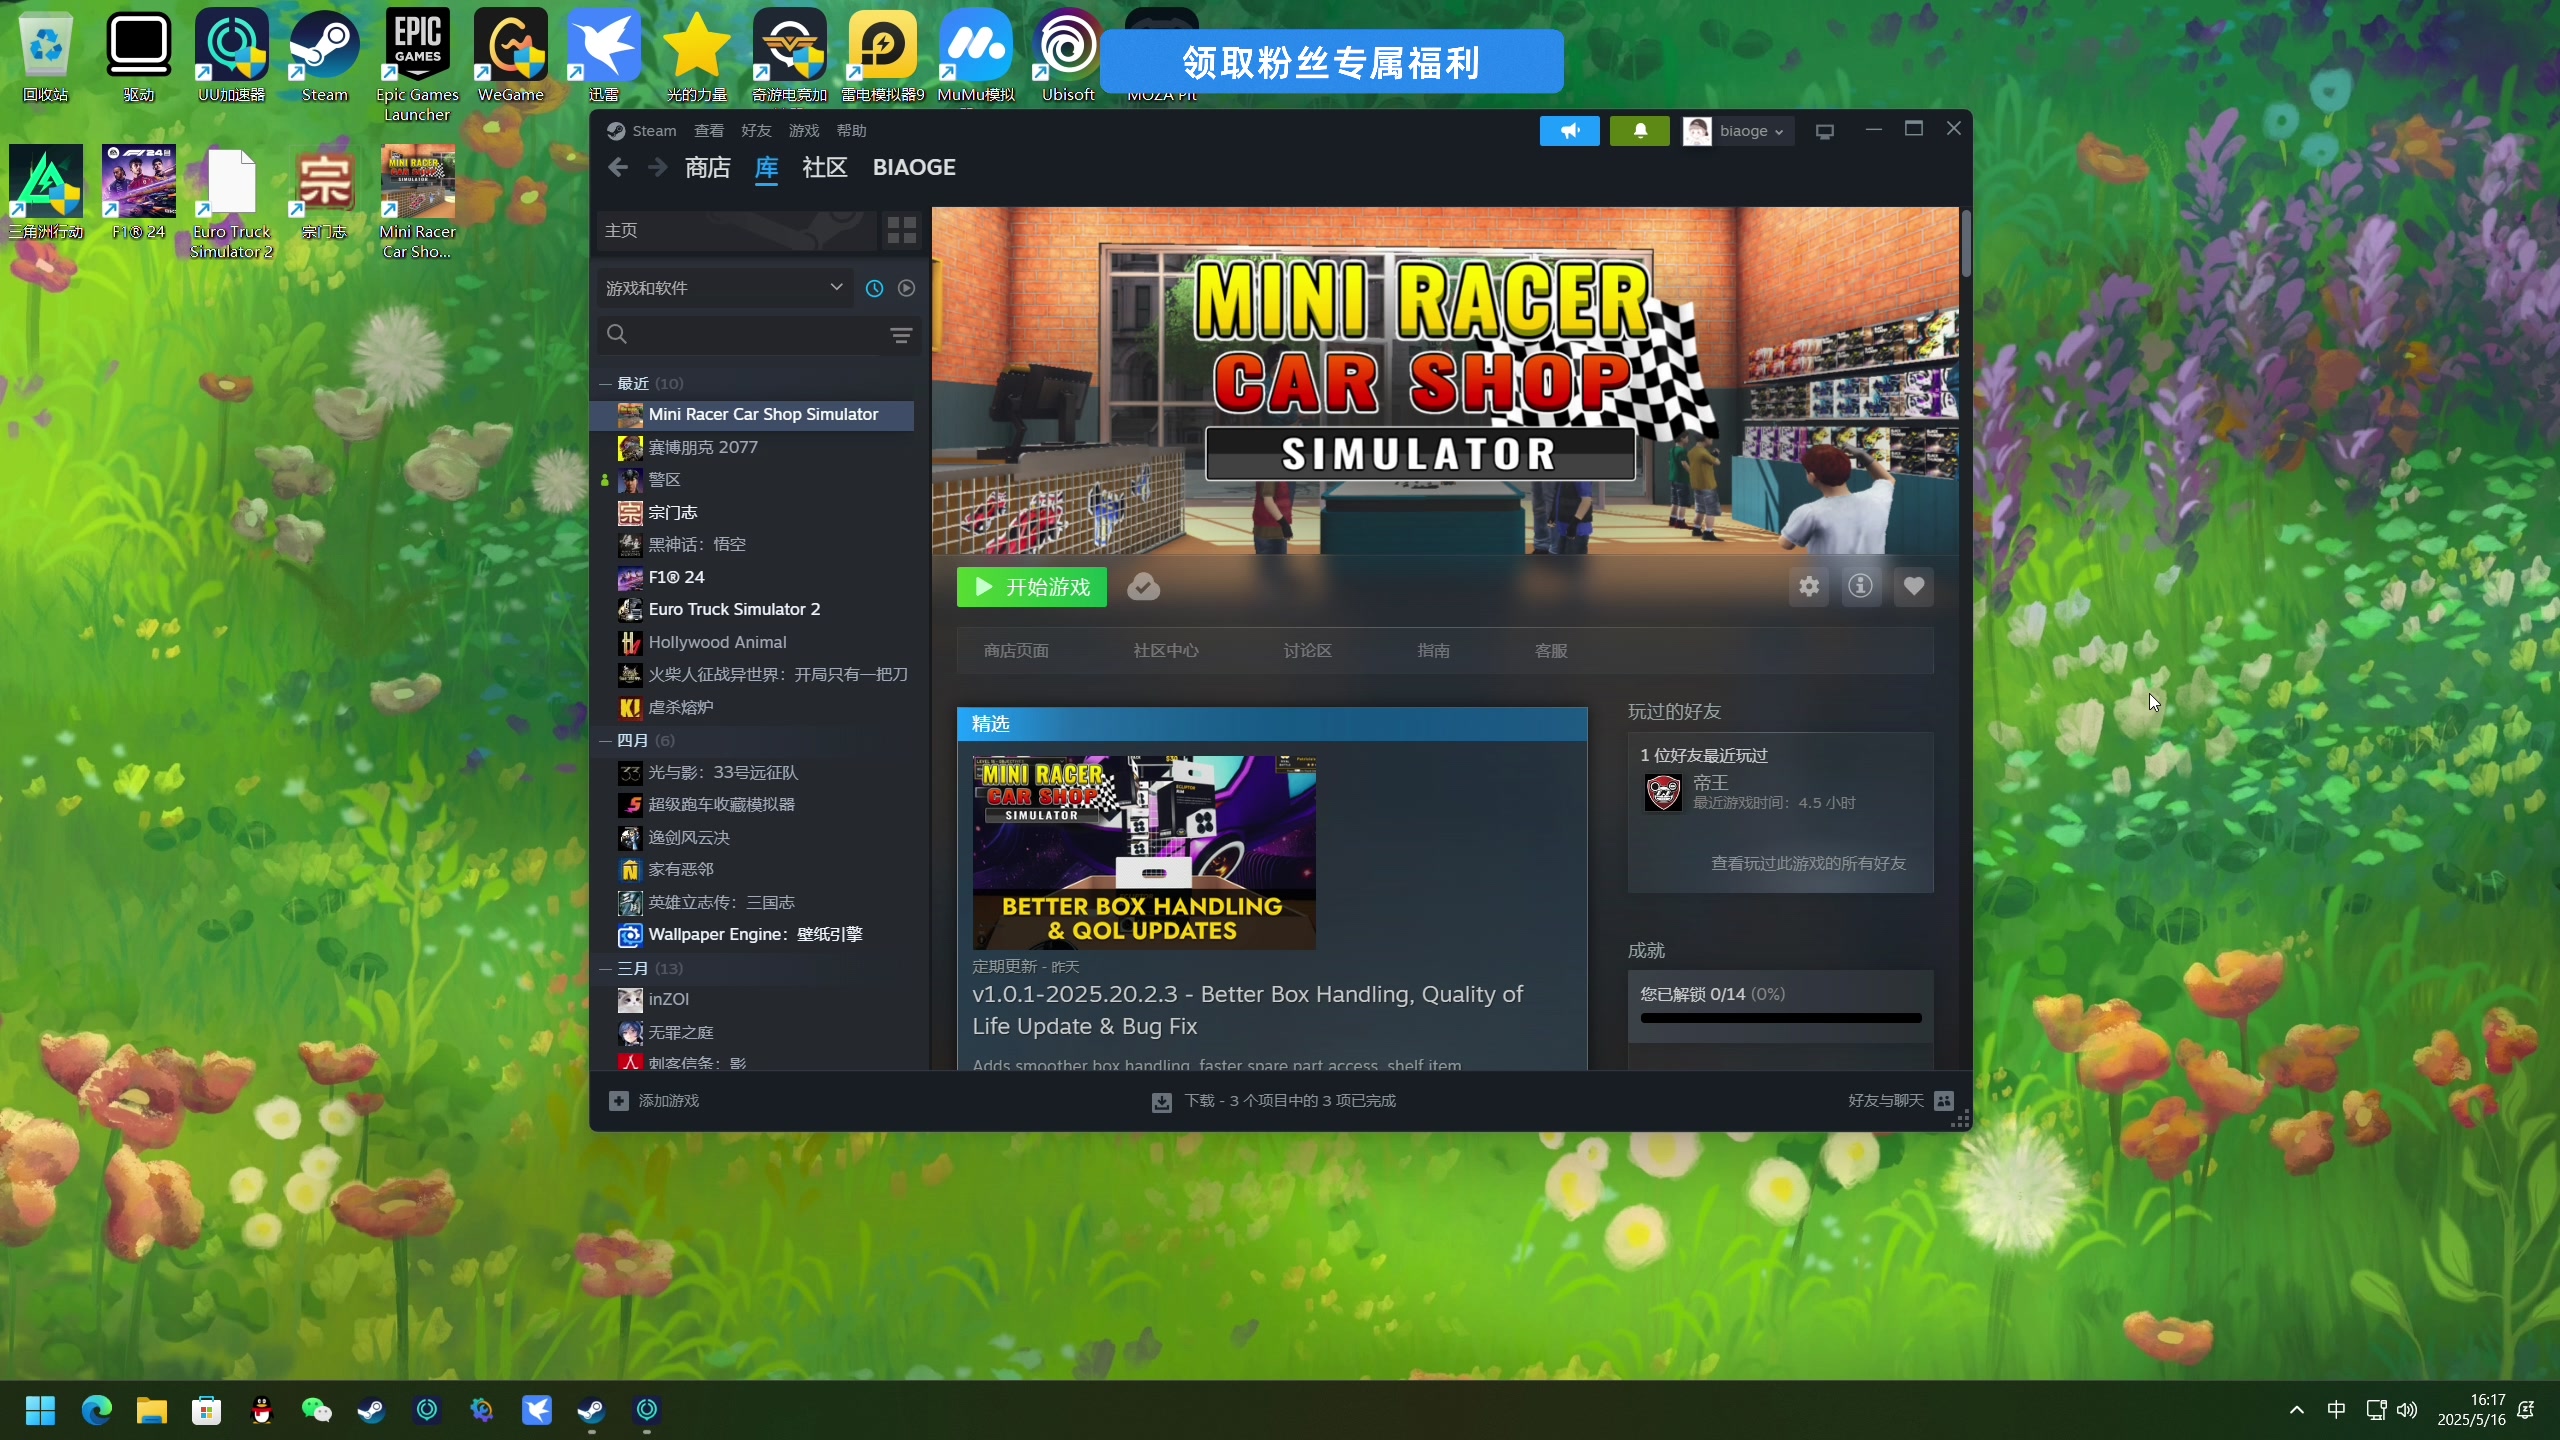The width and height of the screenshot is (2560, 1440).
Task: Open the 游戏 menu
Action: pyautogui.click(x=804, y=131)
